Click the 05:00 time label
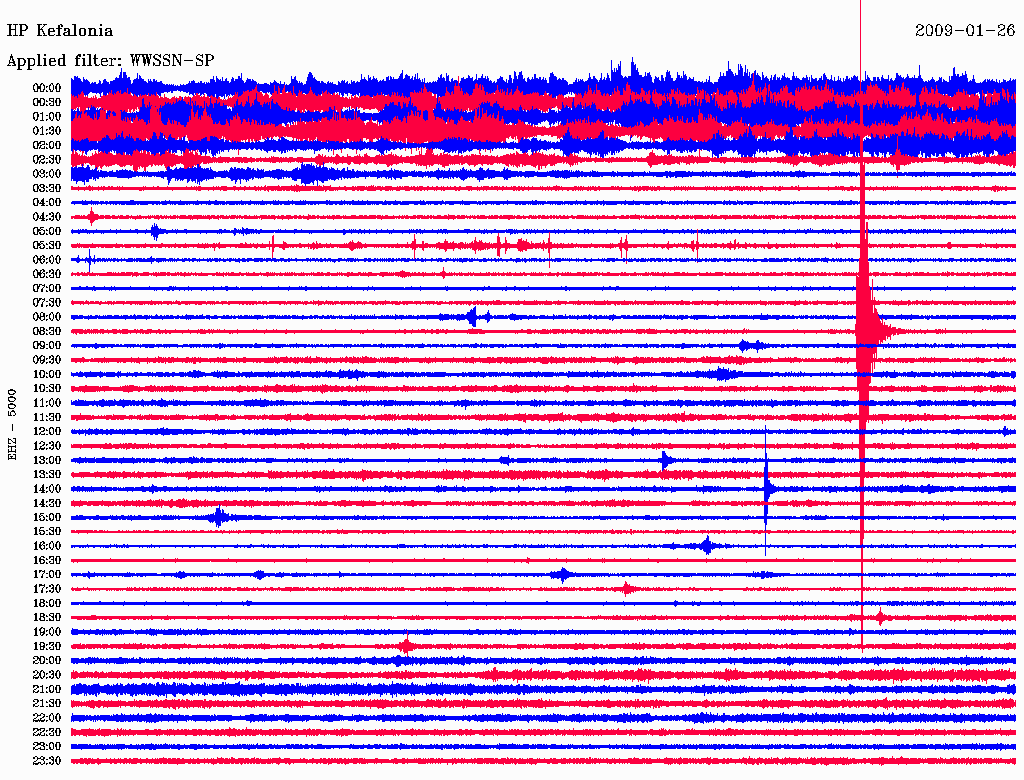The image size is (1024, 780). point(47,231)
